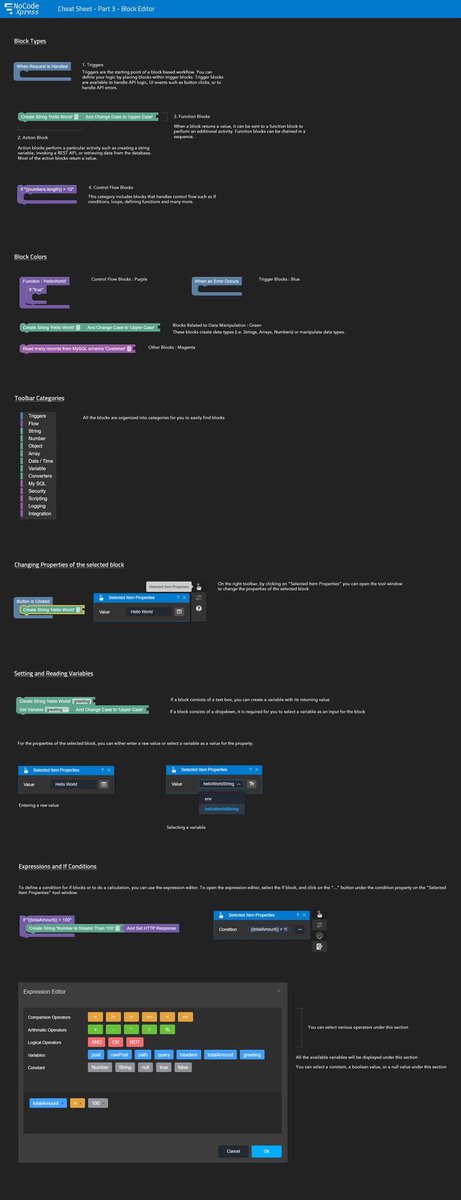461x1200 pixels.
Task: Add a Number constant
Action: 100,1067
